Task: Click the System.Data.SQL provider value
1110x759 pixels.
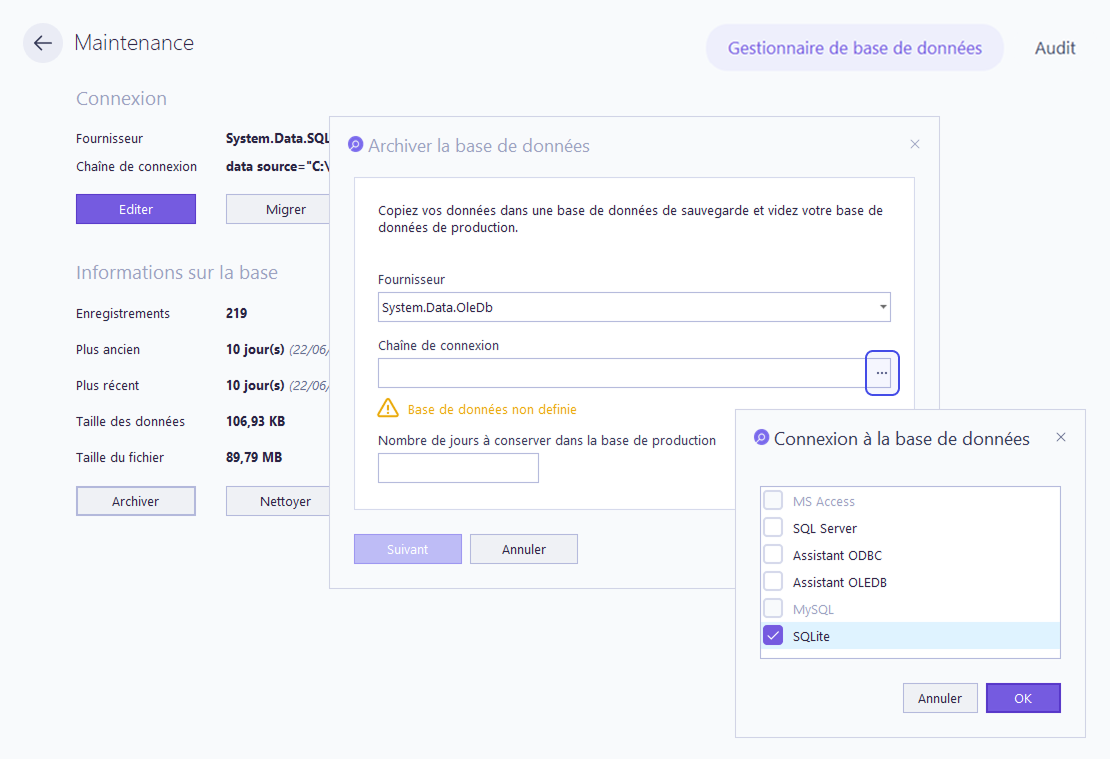Action: 278,138
